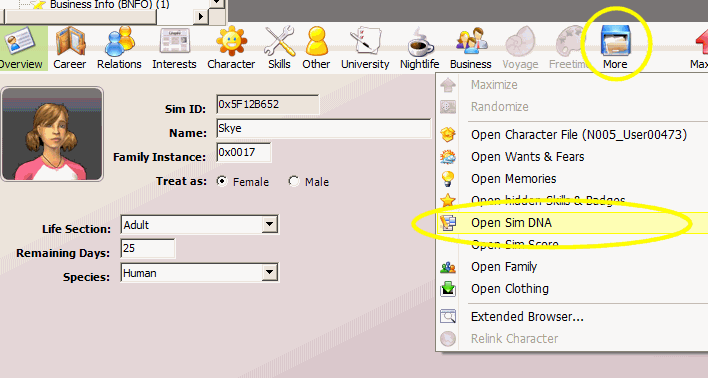Click the Wants & Fears cloud icon

[x=448, y=157]
